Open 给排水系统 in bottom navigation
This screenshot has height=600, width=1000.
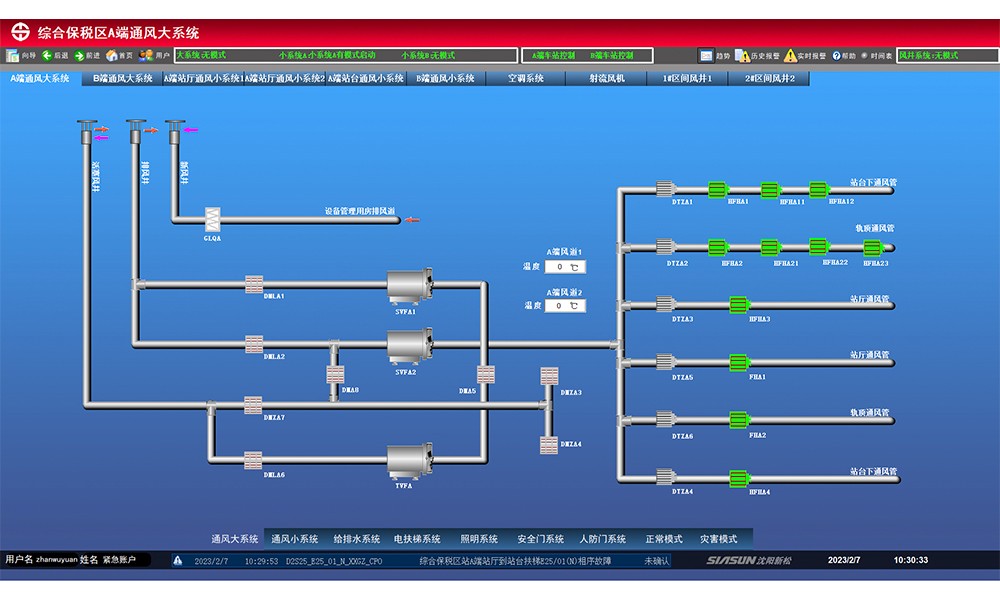[356, 539]
